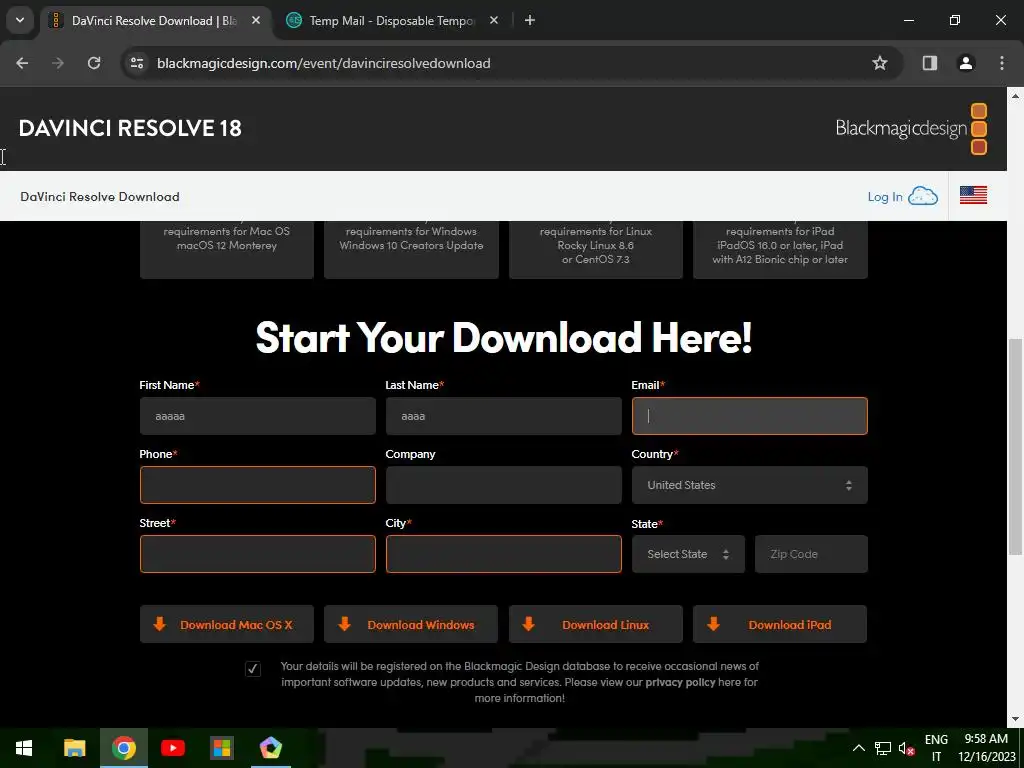
Task: Click Download Linux button
Action: point(596,624)
